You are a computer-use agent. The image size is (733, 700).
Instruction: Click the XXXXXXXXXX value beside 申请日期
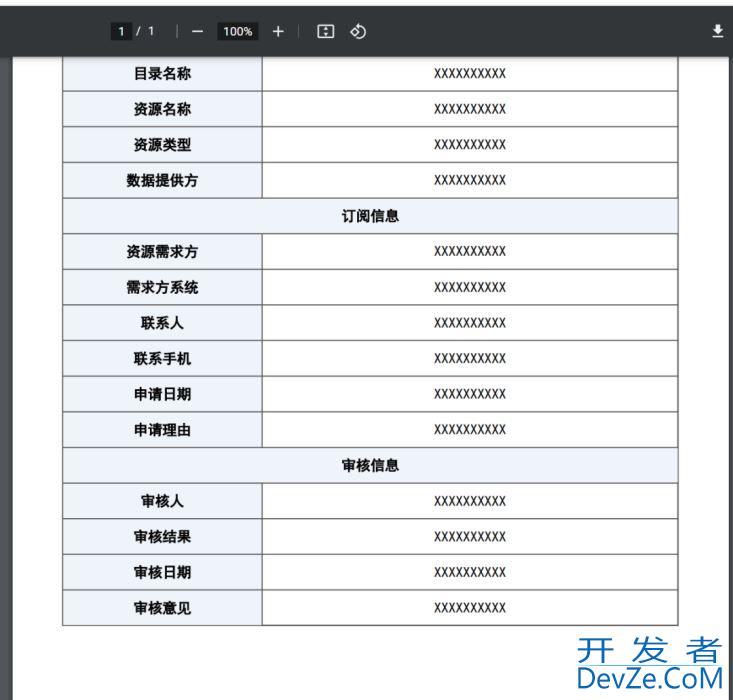[x=470, y=394]
